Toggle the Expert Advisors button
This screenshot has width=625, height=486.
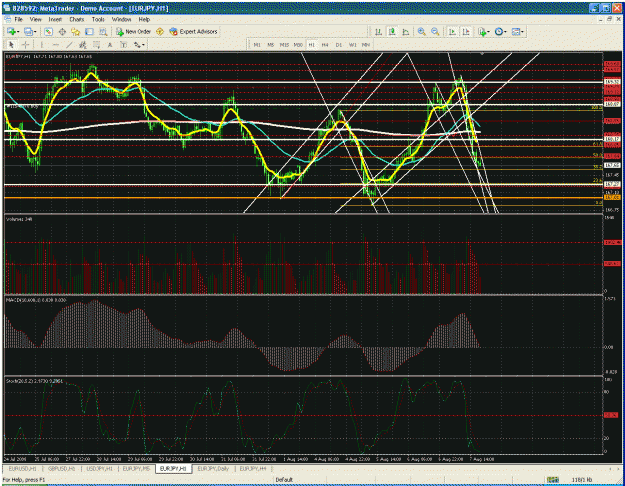(x=194, y=31)
